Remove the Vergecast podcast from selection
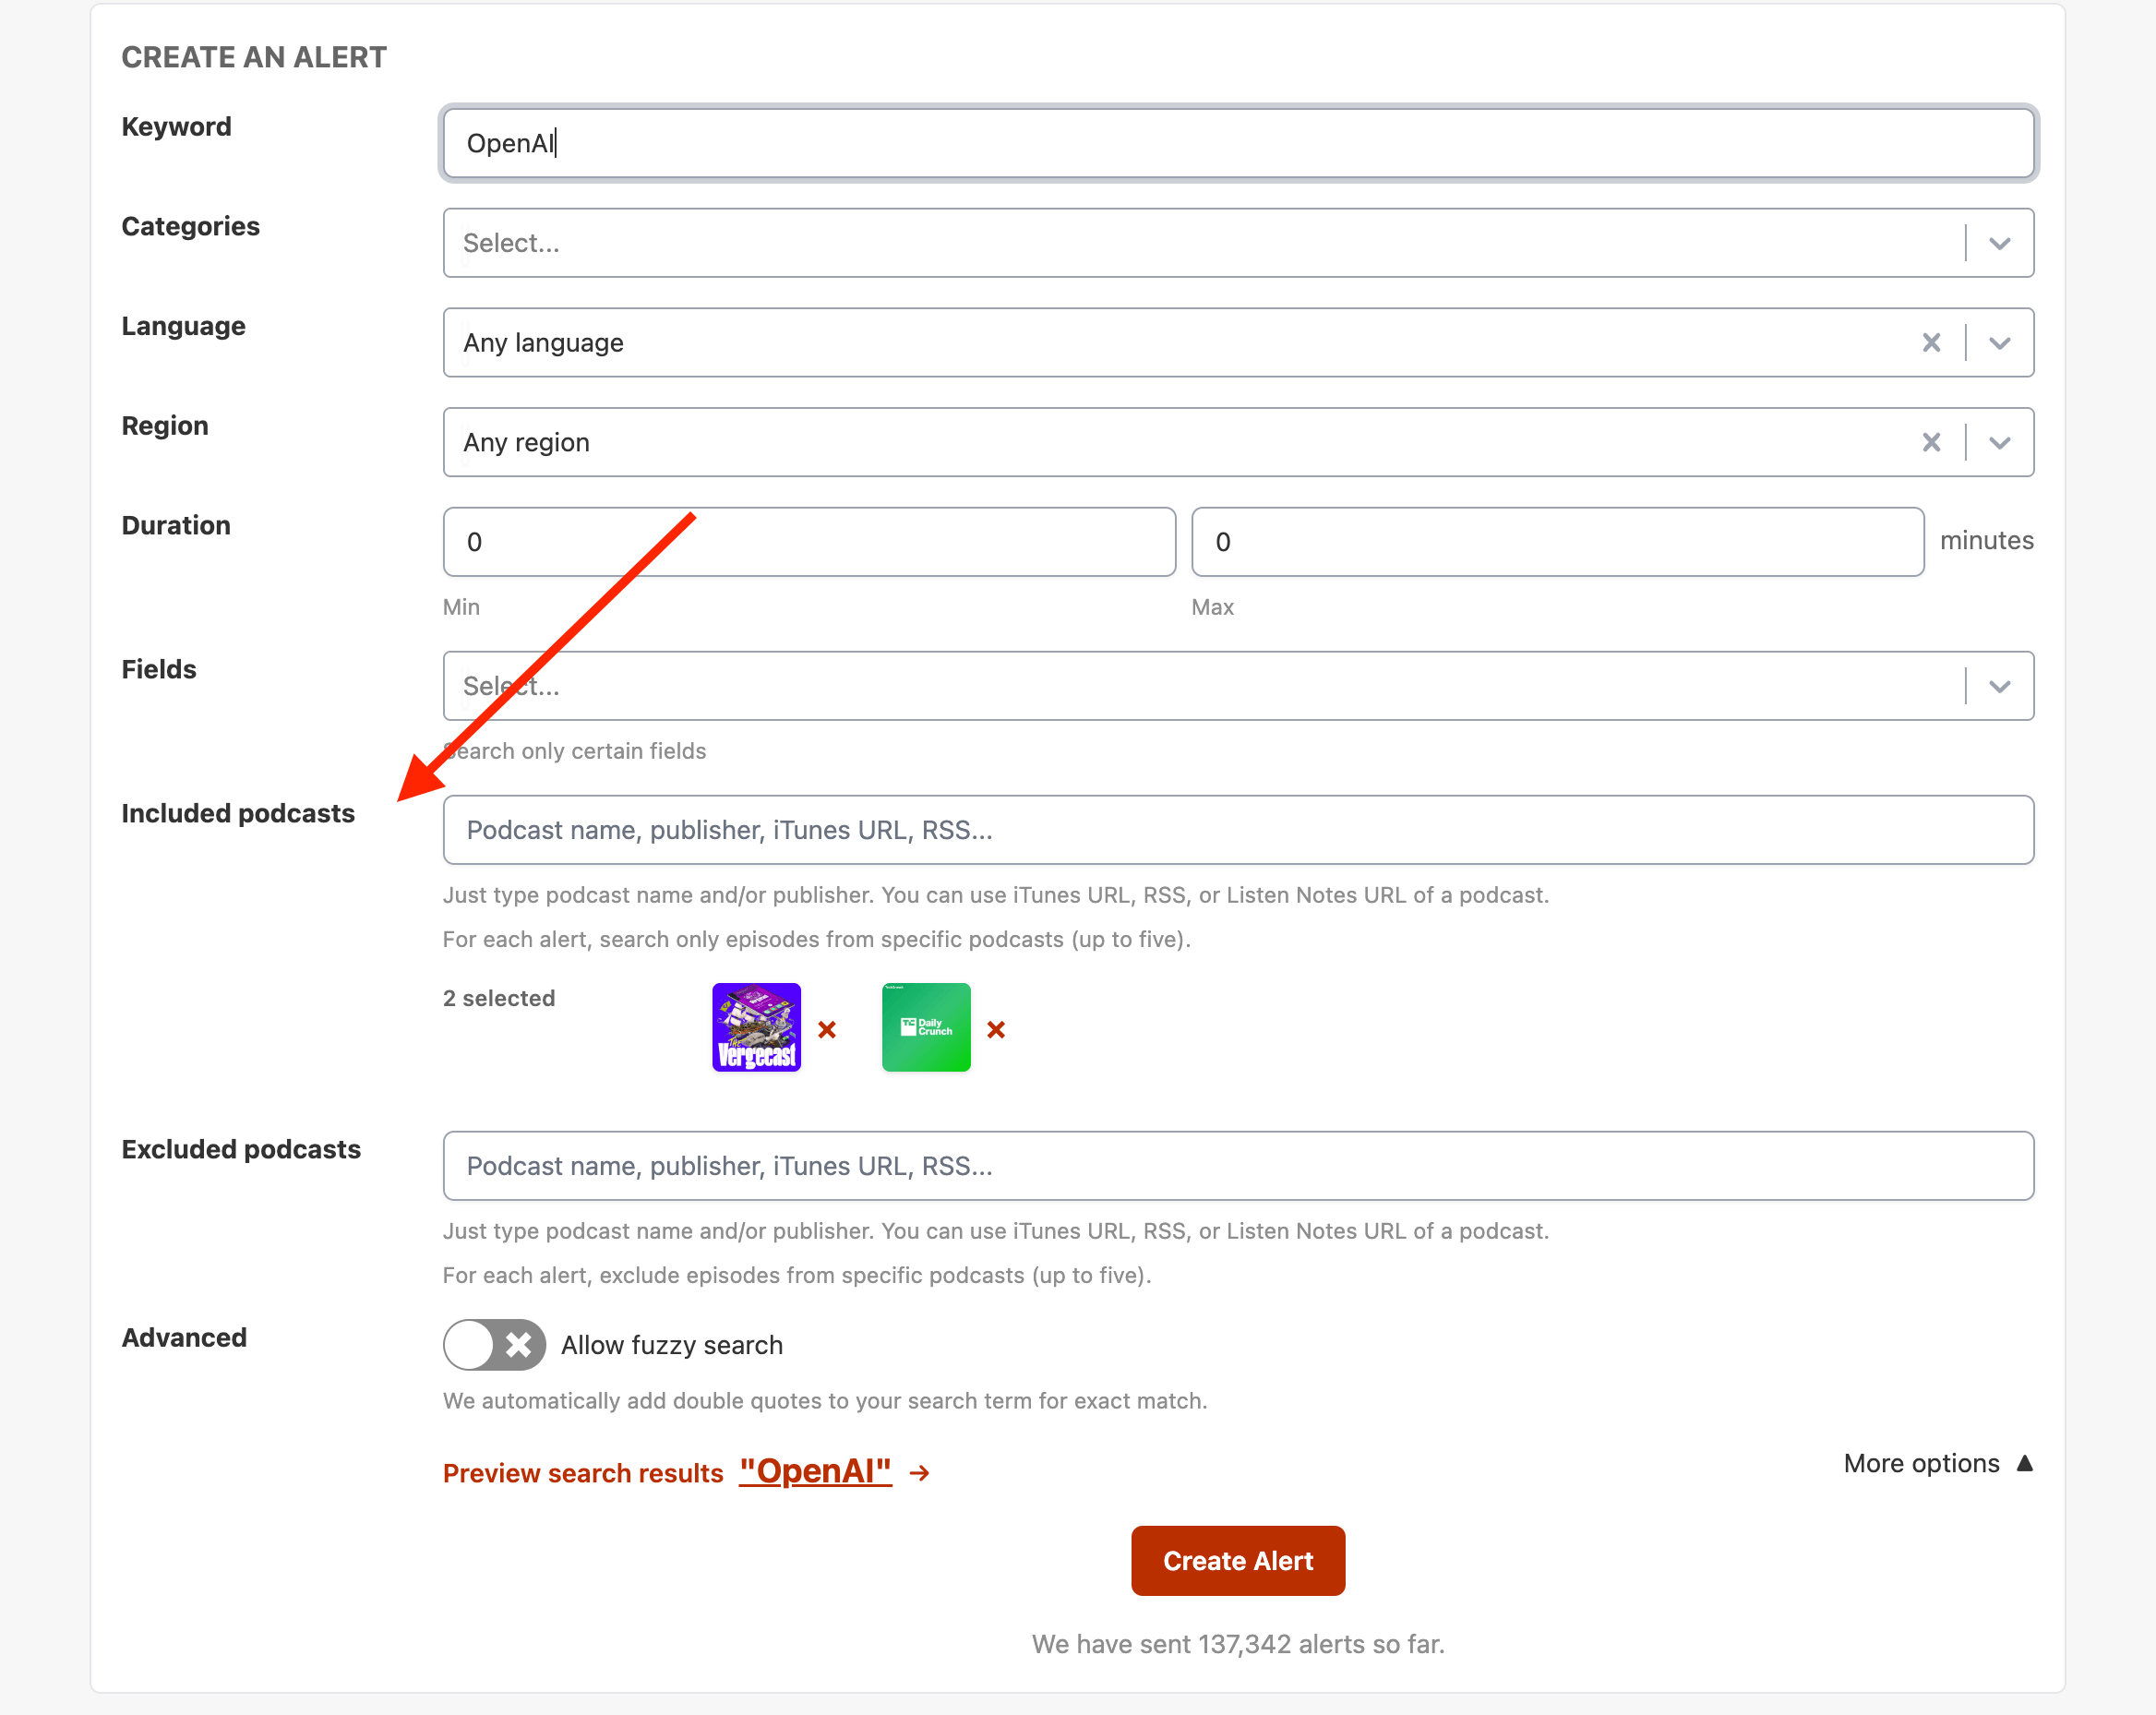 coord(827,1029)
